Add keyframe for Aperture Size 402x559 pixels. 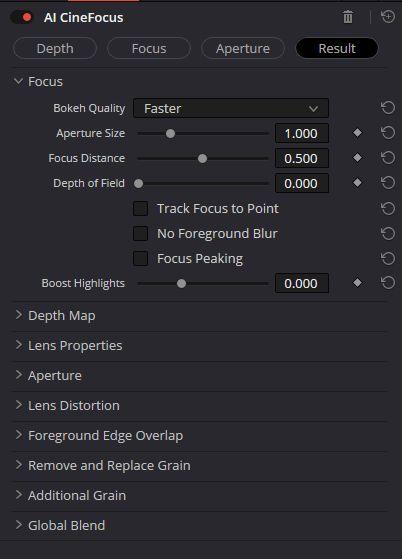coord(357,133)
